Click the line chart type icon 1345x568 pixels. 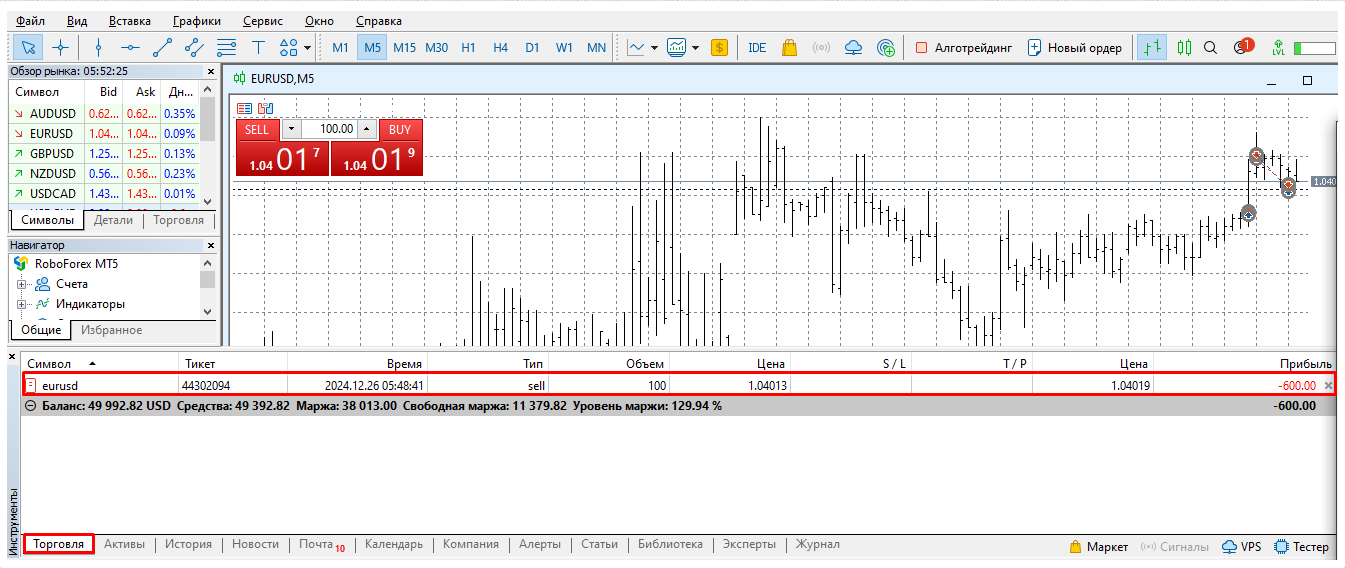click(637, 47)
